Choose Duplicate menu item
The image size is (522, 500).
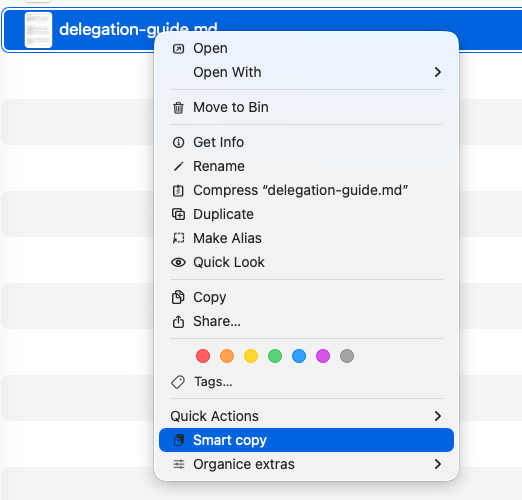[x=306, y=214]
